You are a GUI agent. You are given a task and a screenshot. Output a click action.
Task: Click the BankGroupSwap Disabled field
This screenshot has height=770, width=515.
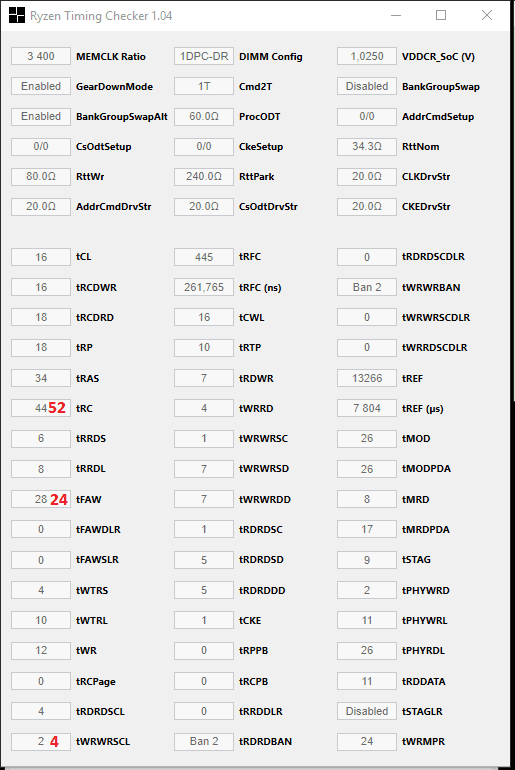point(367,86)
